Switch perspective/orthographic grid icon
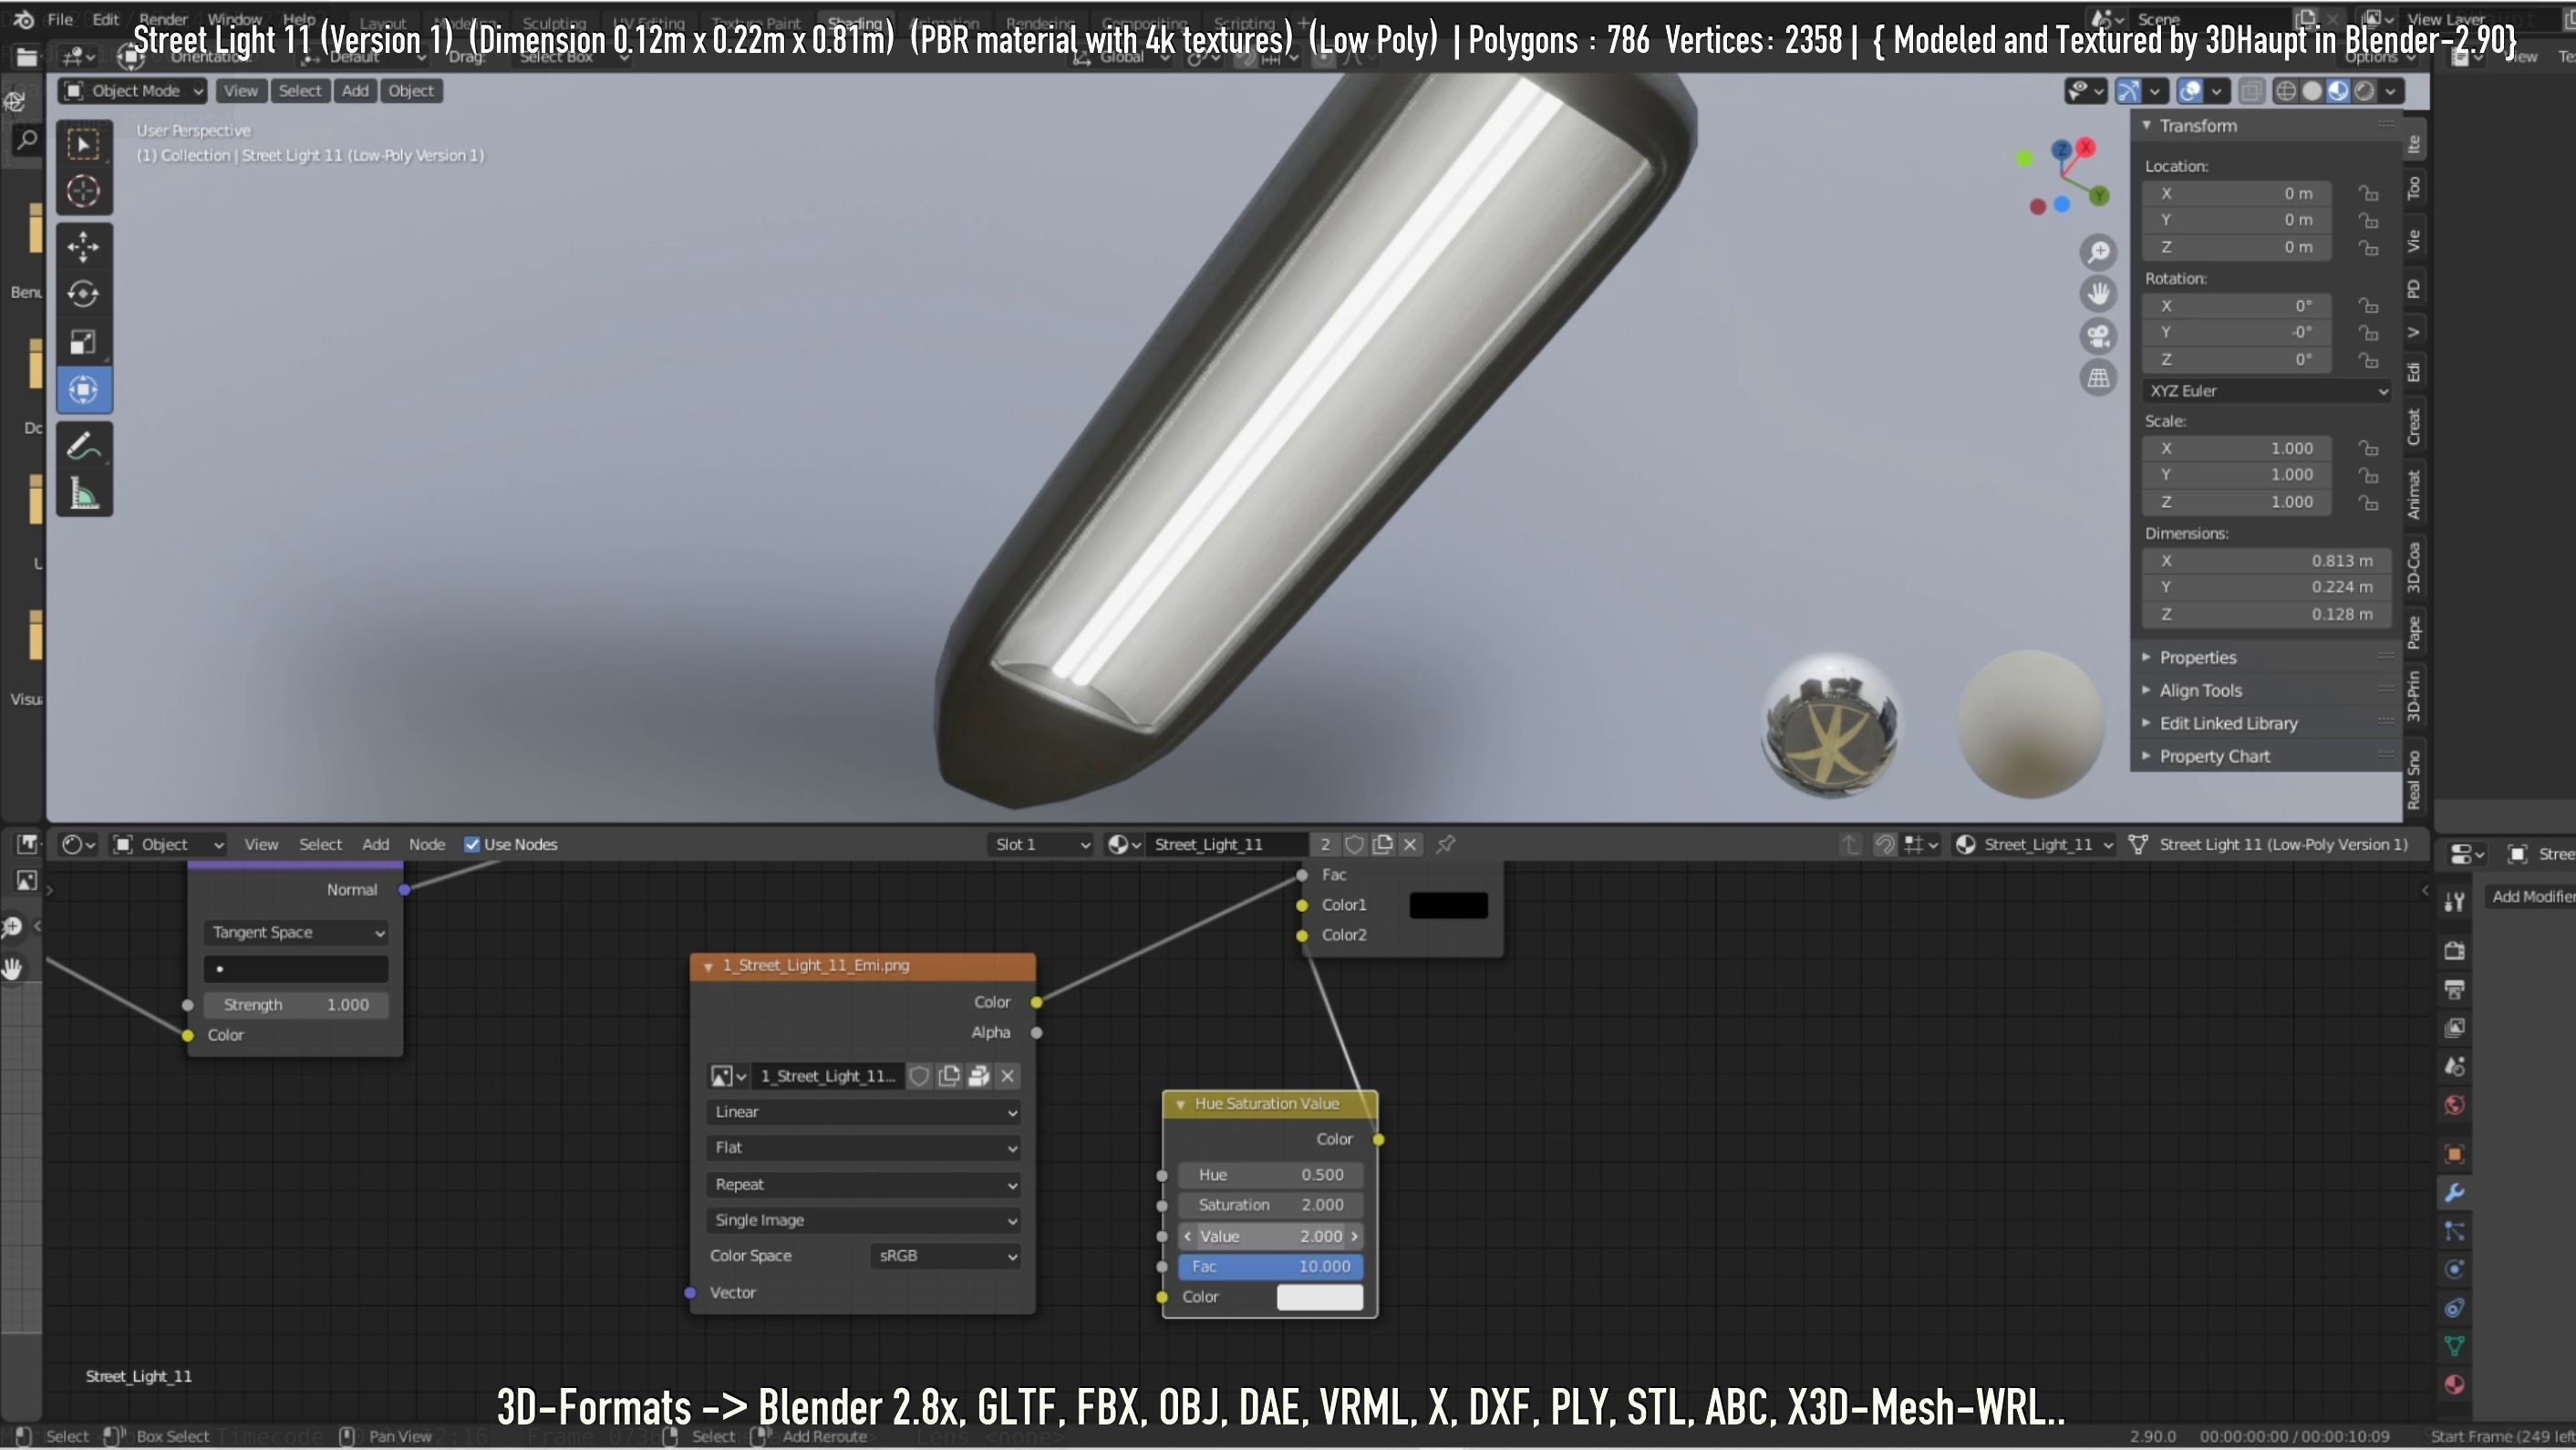Viewport: 2576px width, 1450px height. (2098, 378)
